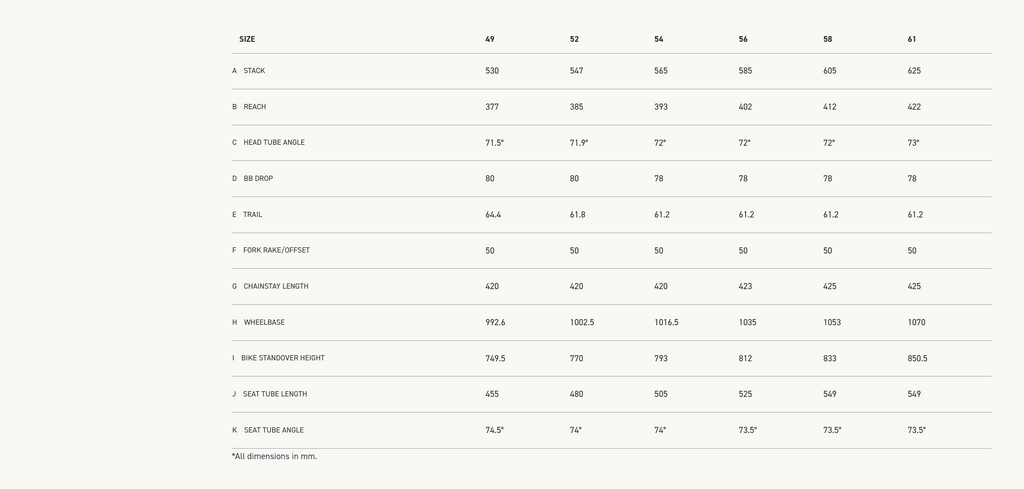Click the REACH row label

[255, 106]
